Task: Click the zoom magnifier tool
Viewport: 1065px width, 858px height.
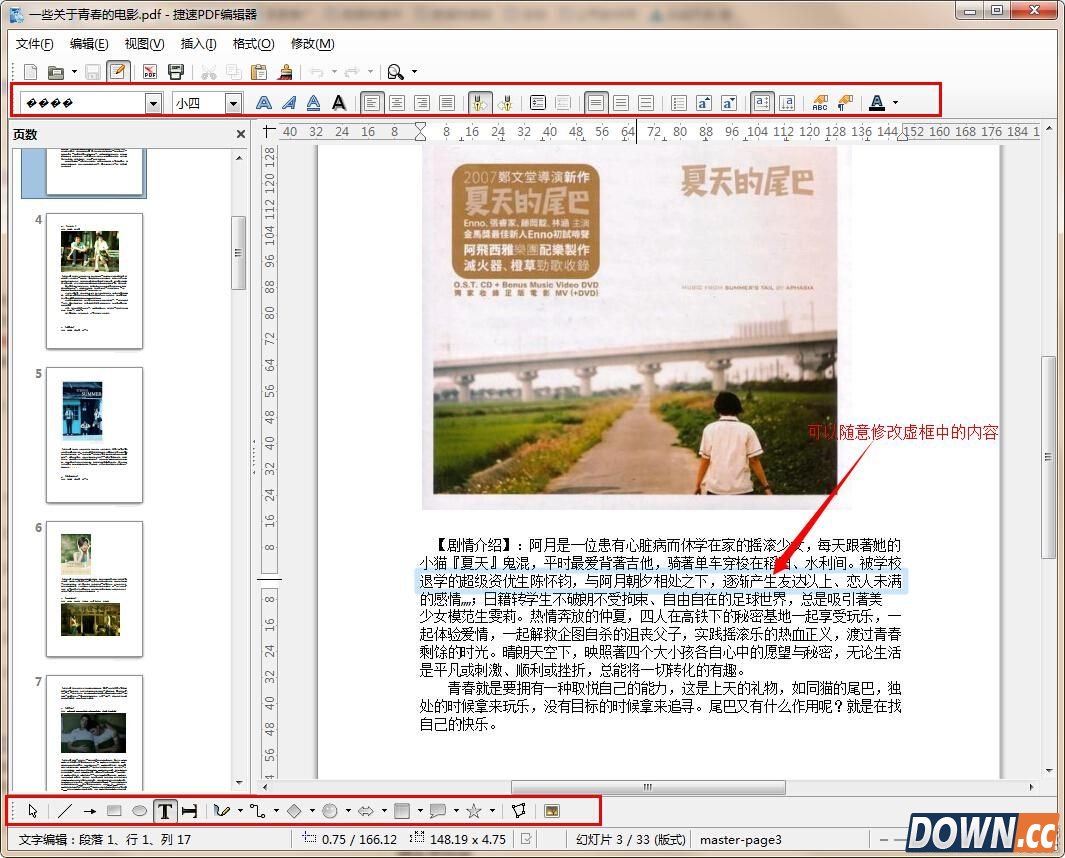Action: point(395,72)
